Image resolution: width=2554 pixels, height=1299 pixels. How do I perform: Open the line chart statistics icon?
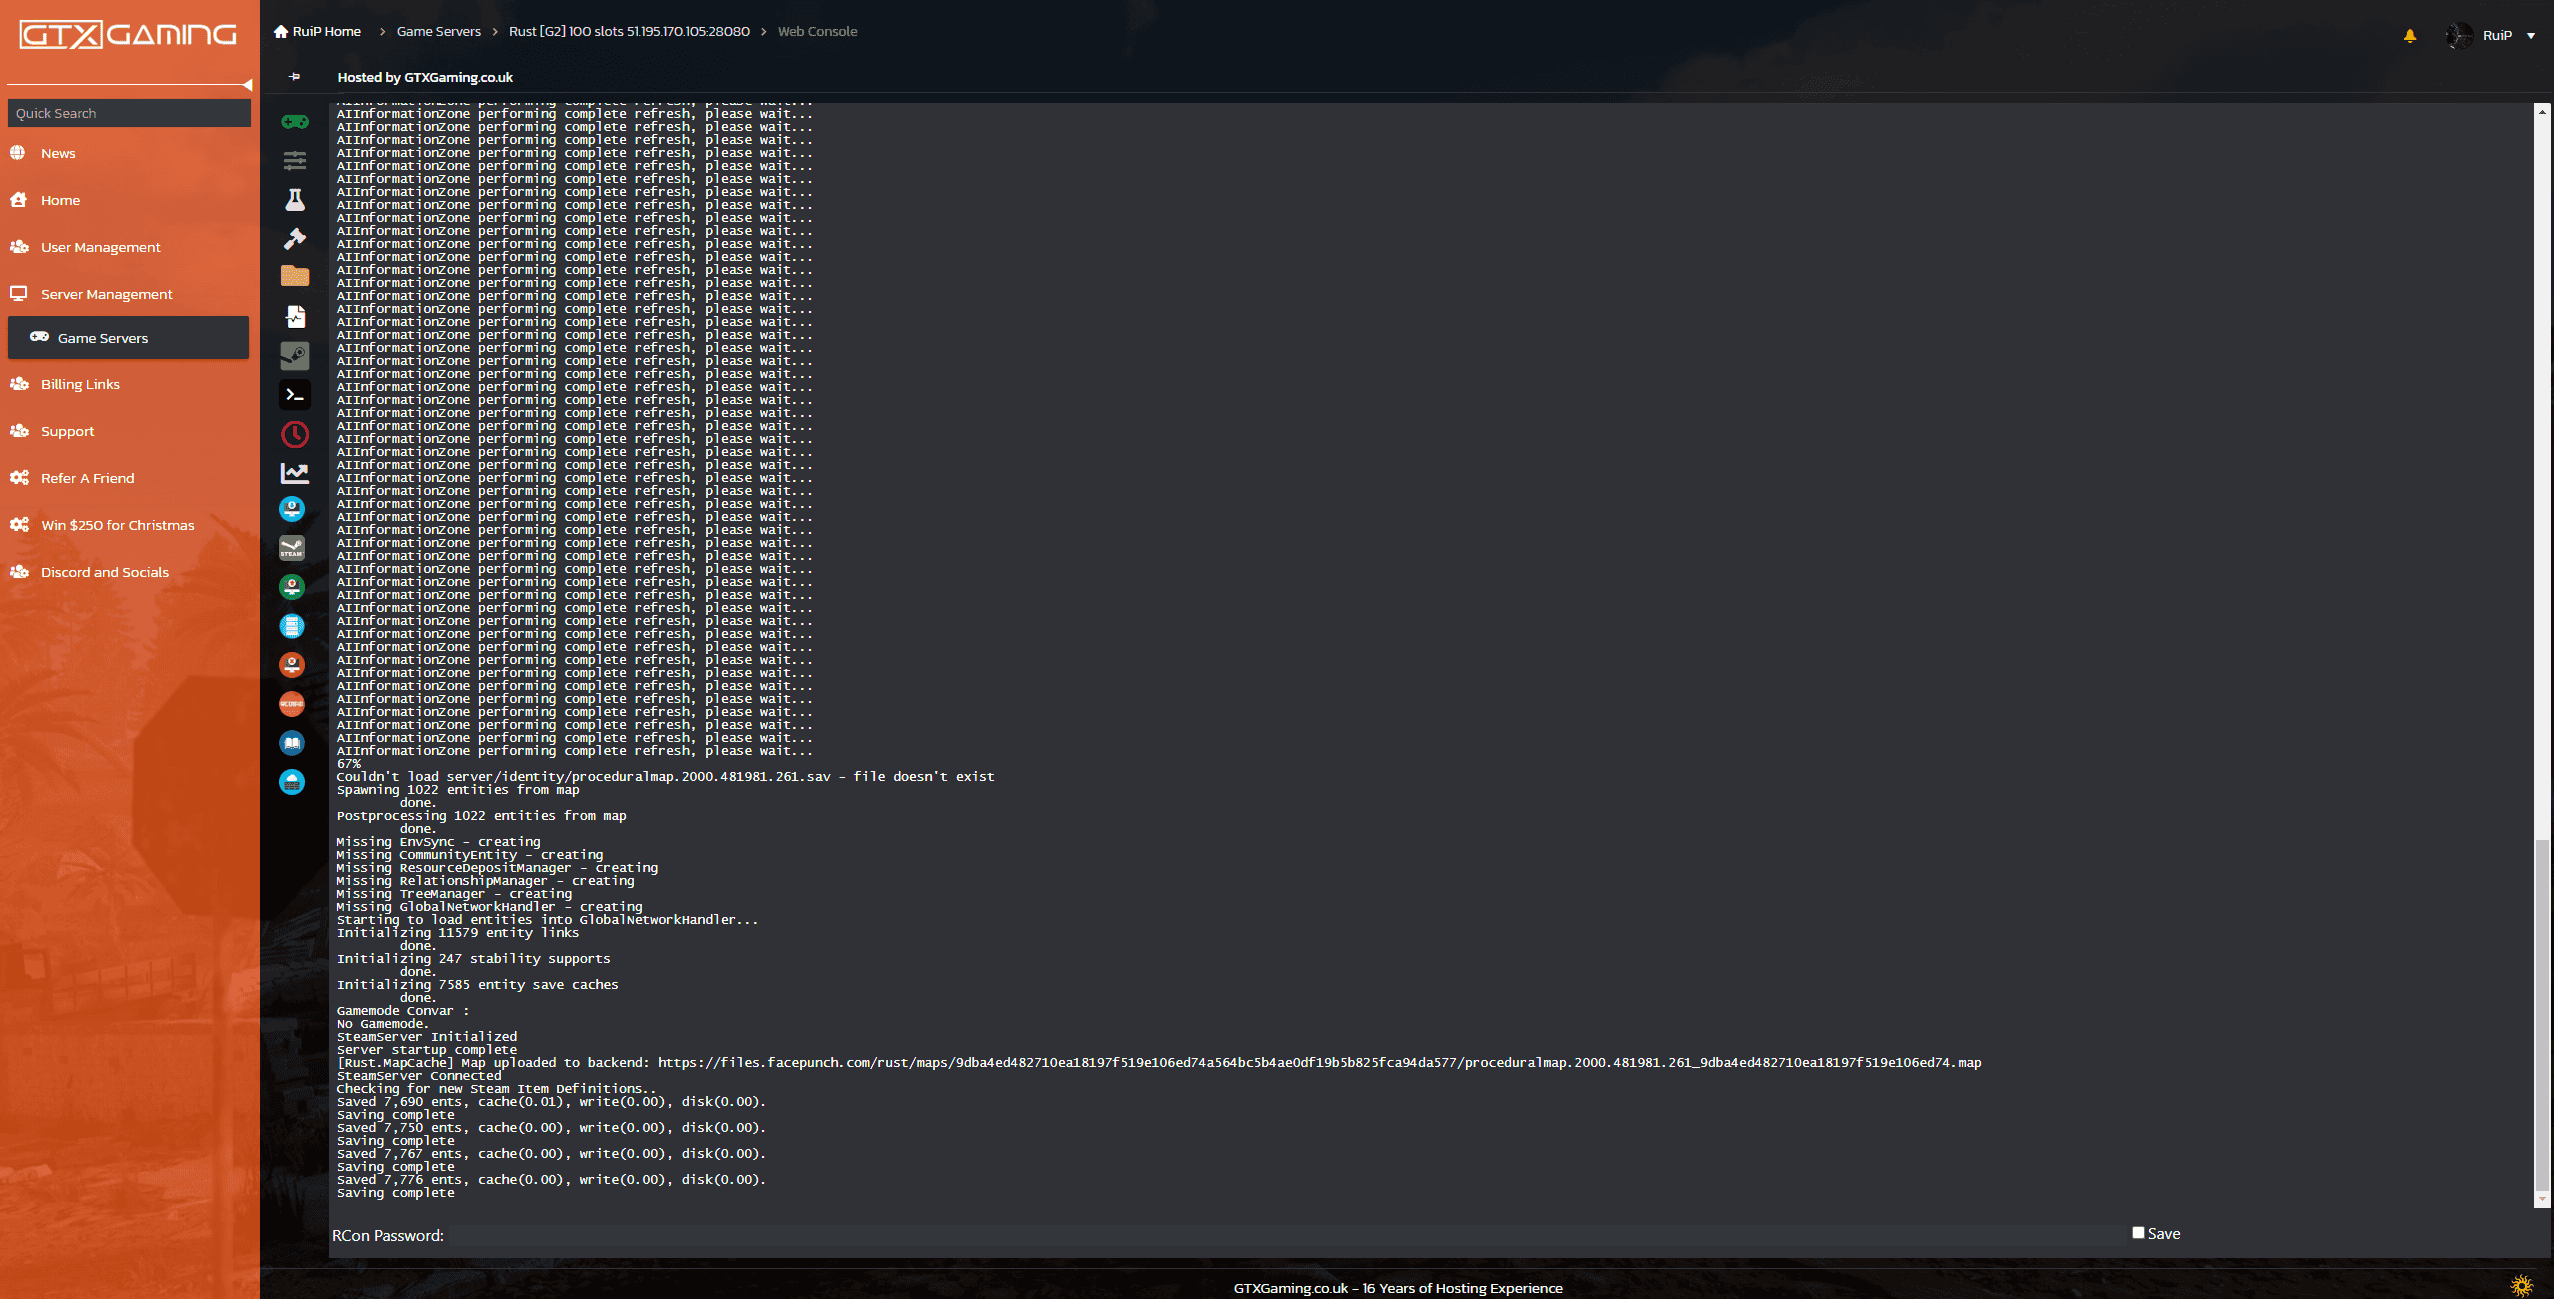point(294,473)
